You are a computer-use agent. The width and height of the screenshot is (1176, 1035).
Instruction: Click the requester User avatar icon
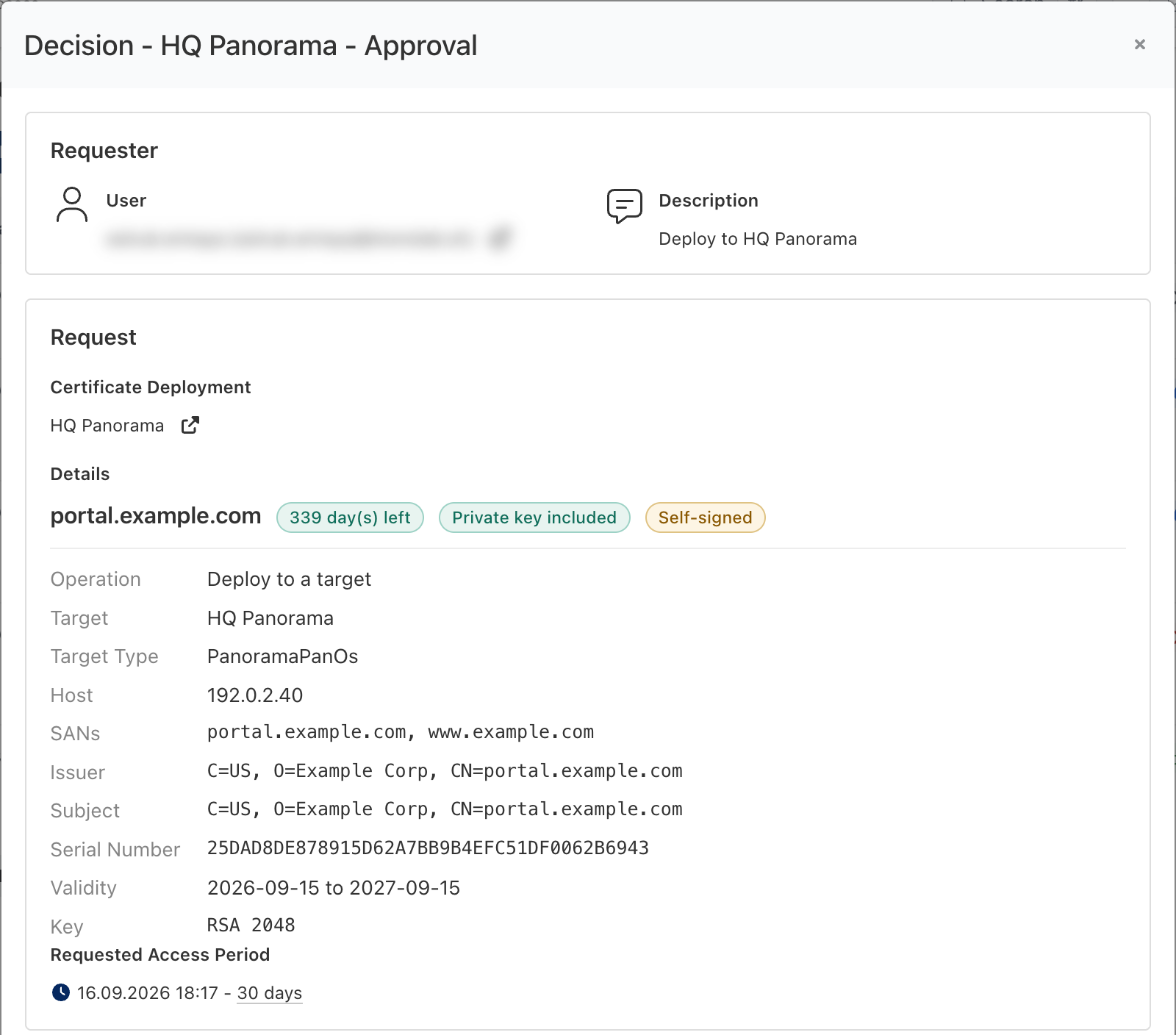tap(72, 205)
